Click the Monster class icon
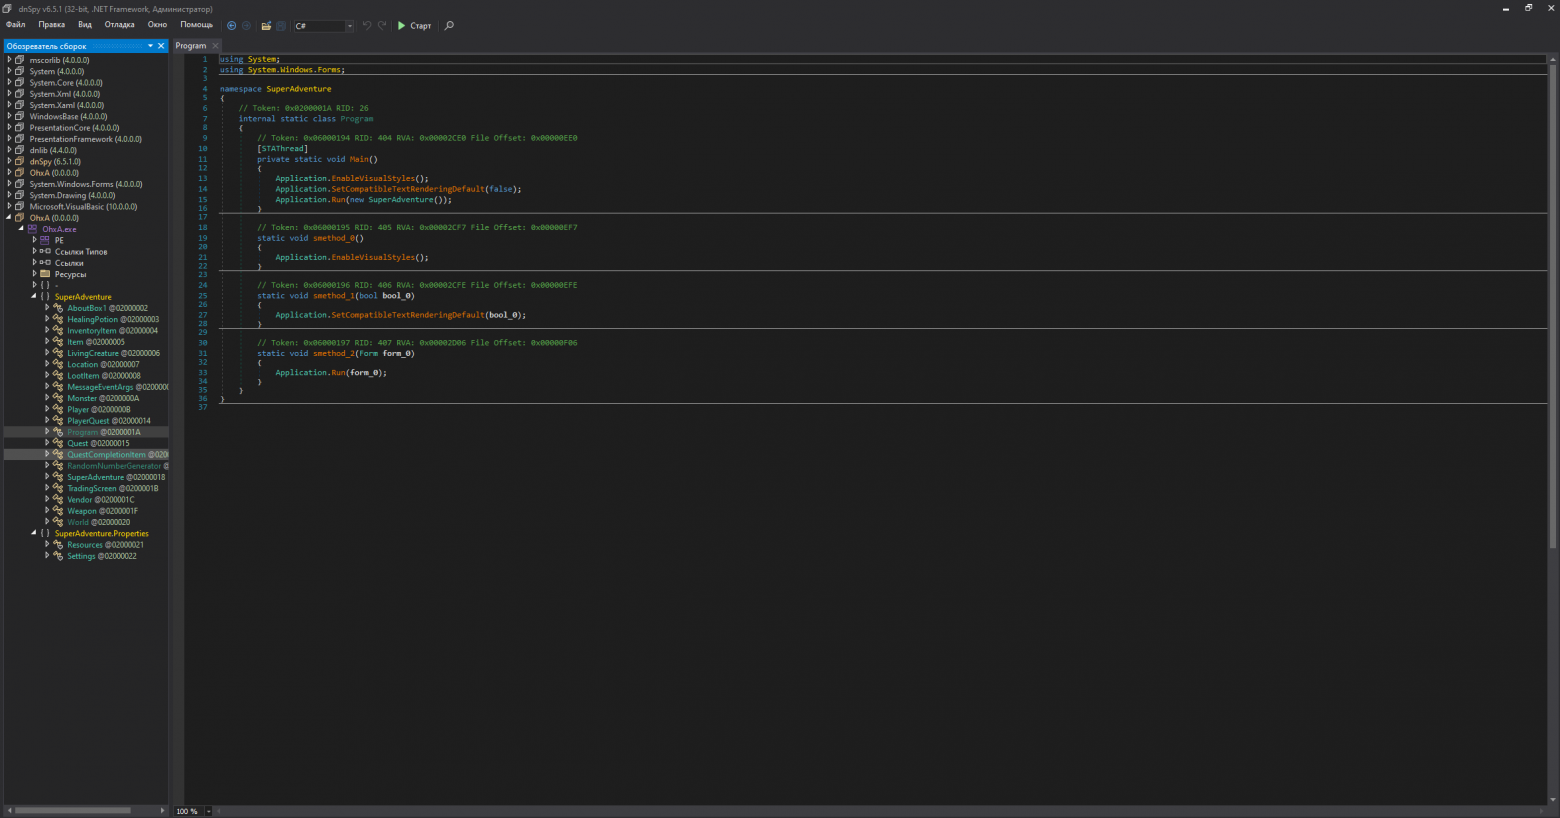 click(x=58, y=398)
